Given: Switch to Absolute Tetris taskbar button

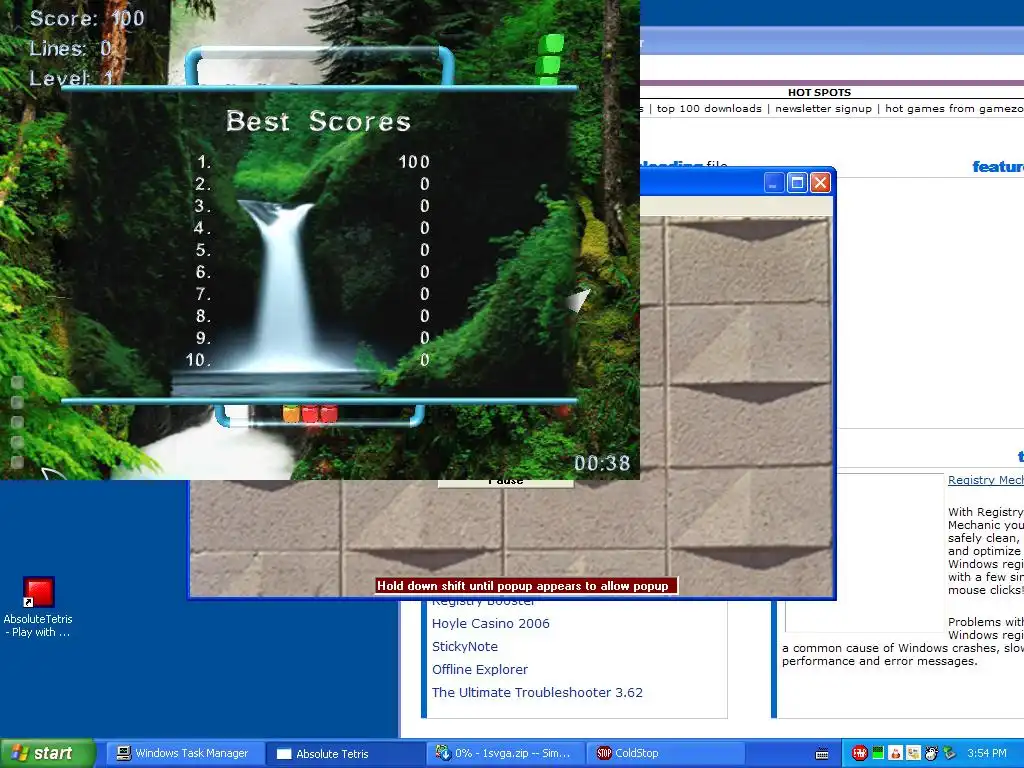Looking at the screenshot, I should click(344, 754).
